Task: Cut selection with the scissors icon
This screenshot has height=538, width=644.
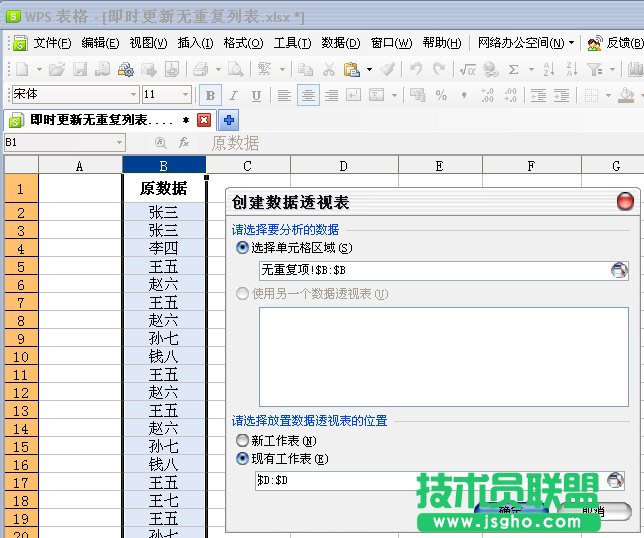Action: (329, 69)
